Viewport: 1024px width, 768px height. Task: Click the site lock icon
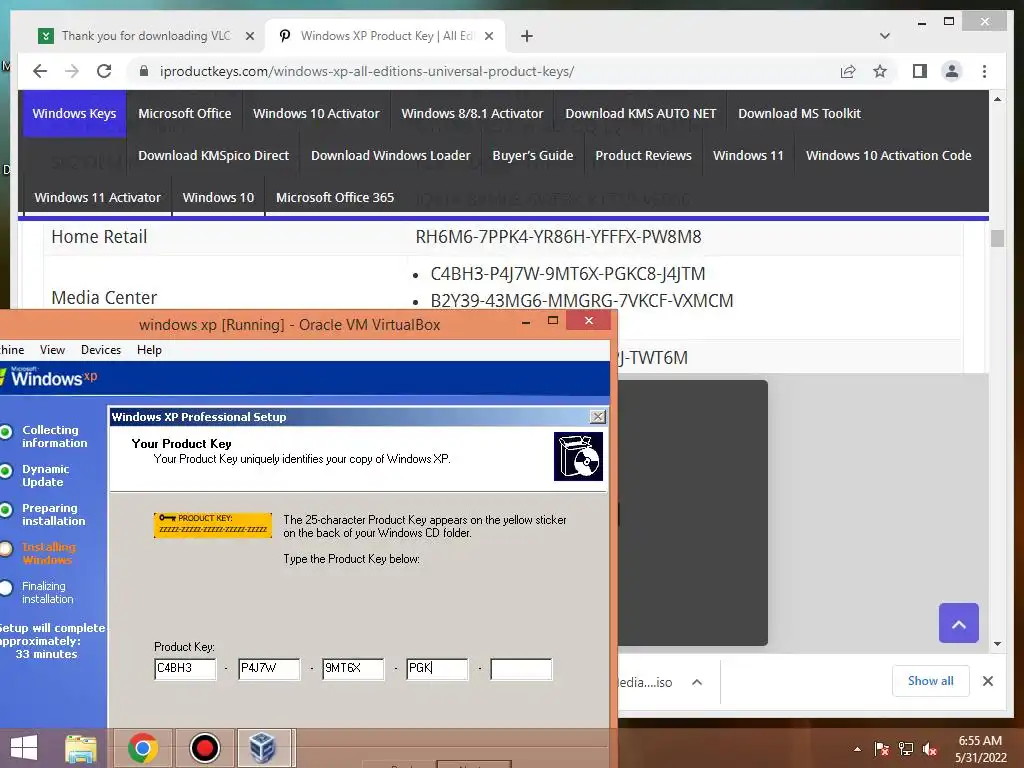coord(144,71)
